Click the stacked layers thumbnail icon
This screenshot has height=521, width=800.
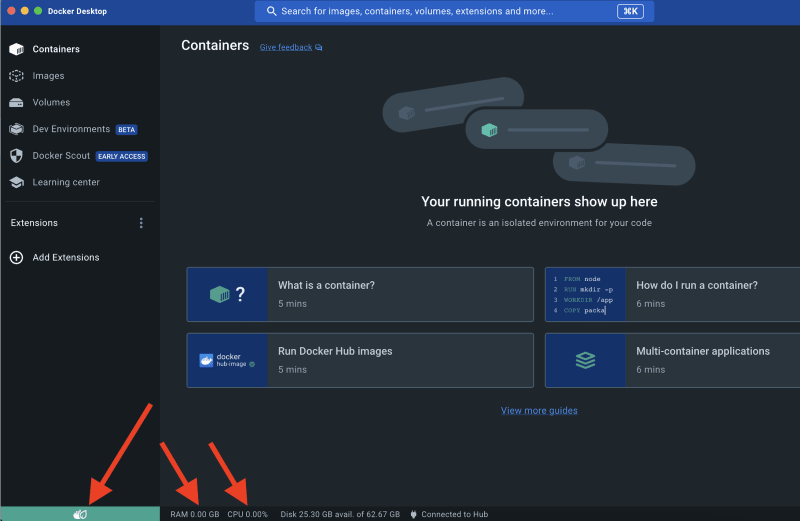585,360
